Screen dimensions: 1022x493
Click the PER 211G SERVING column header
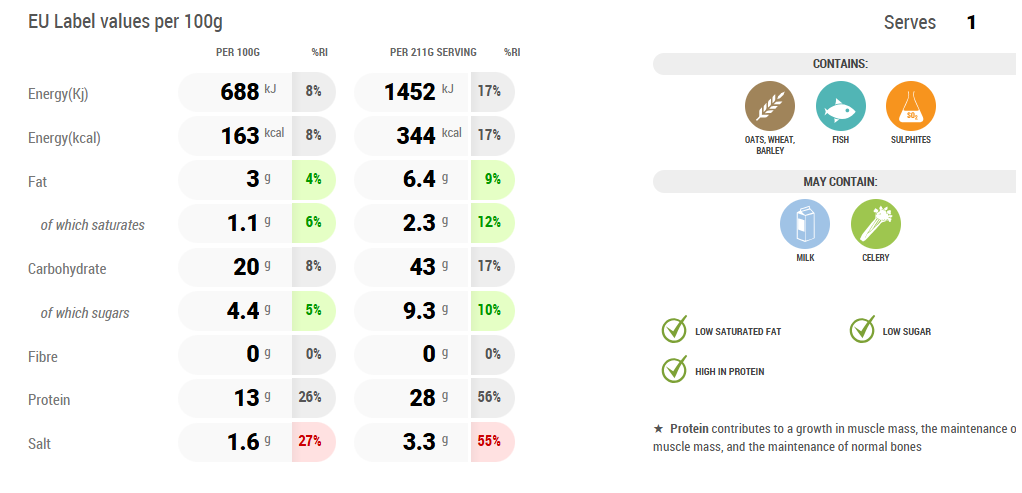pyautogui.click(x=433, y=52)
